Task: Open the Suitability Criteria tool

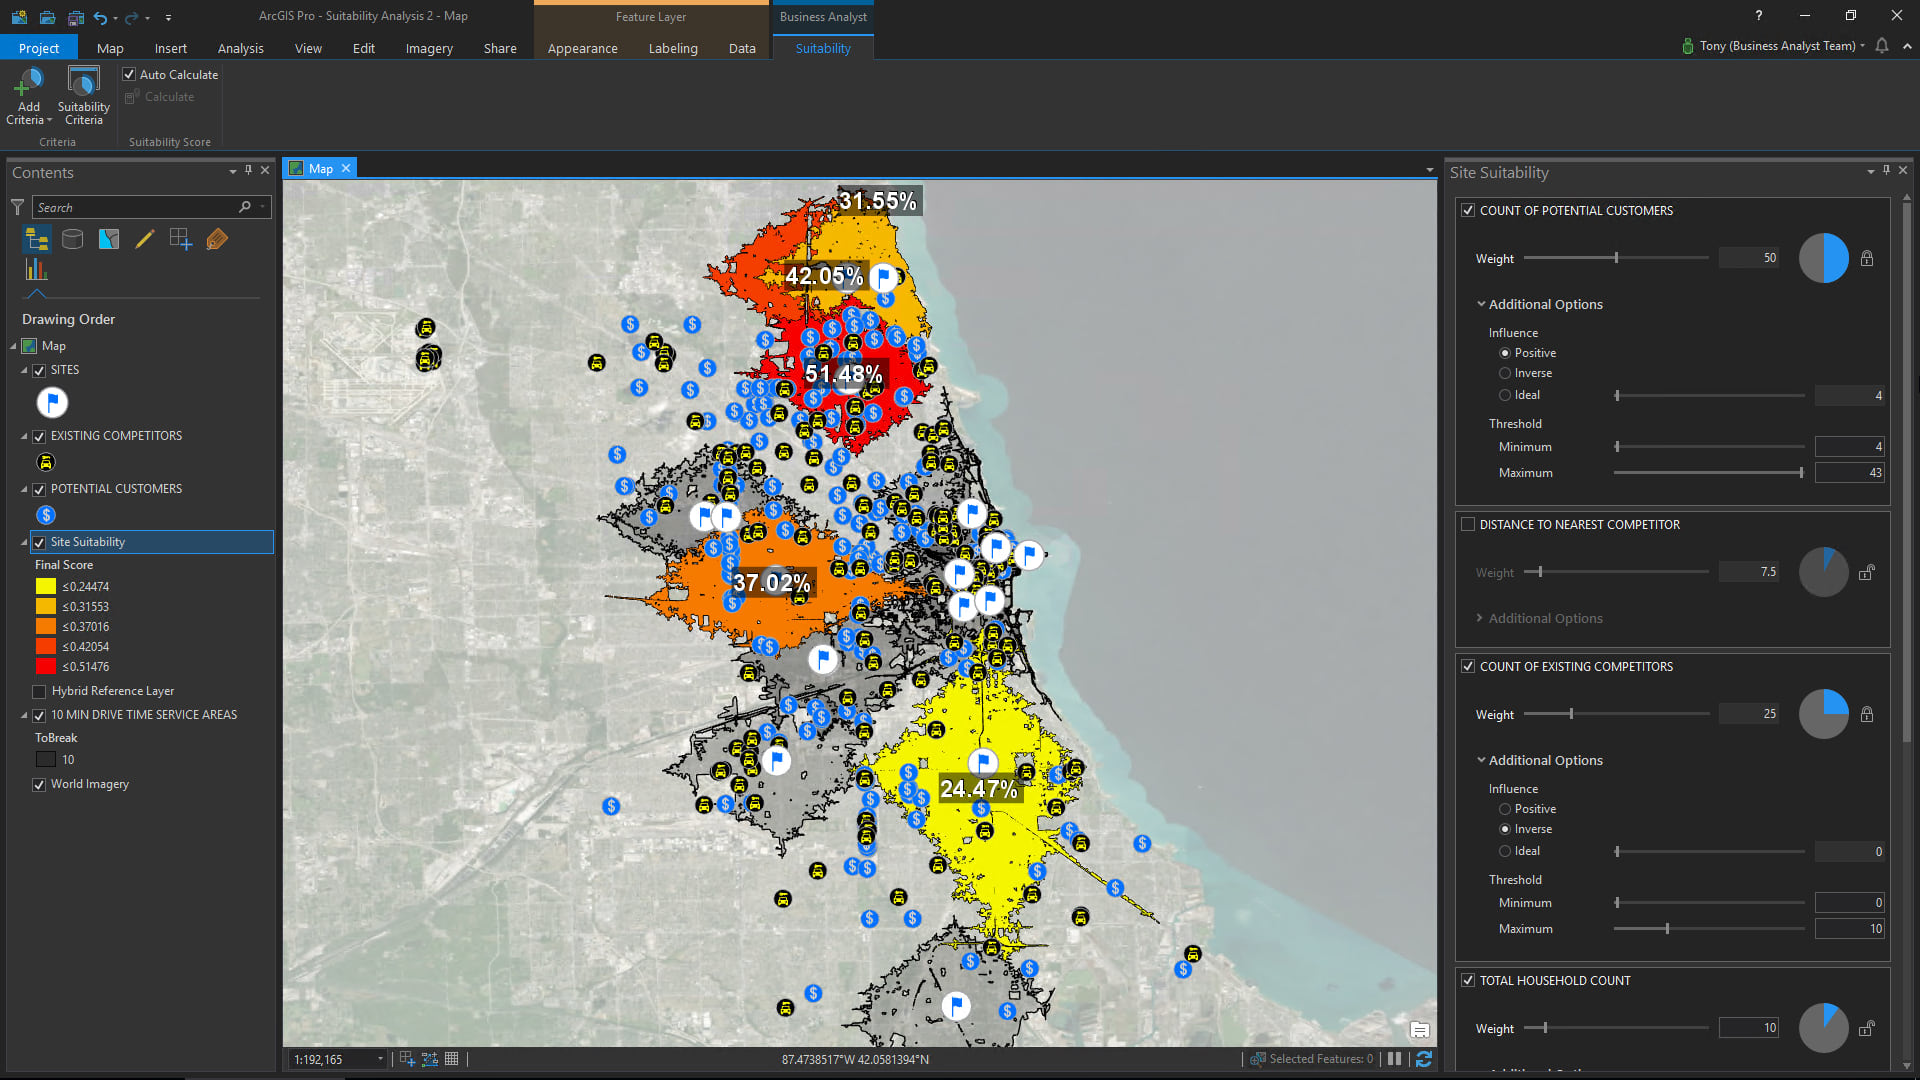Action: click(83, 84)
